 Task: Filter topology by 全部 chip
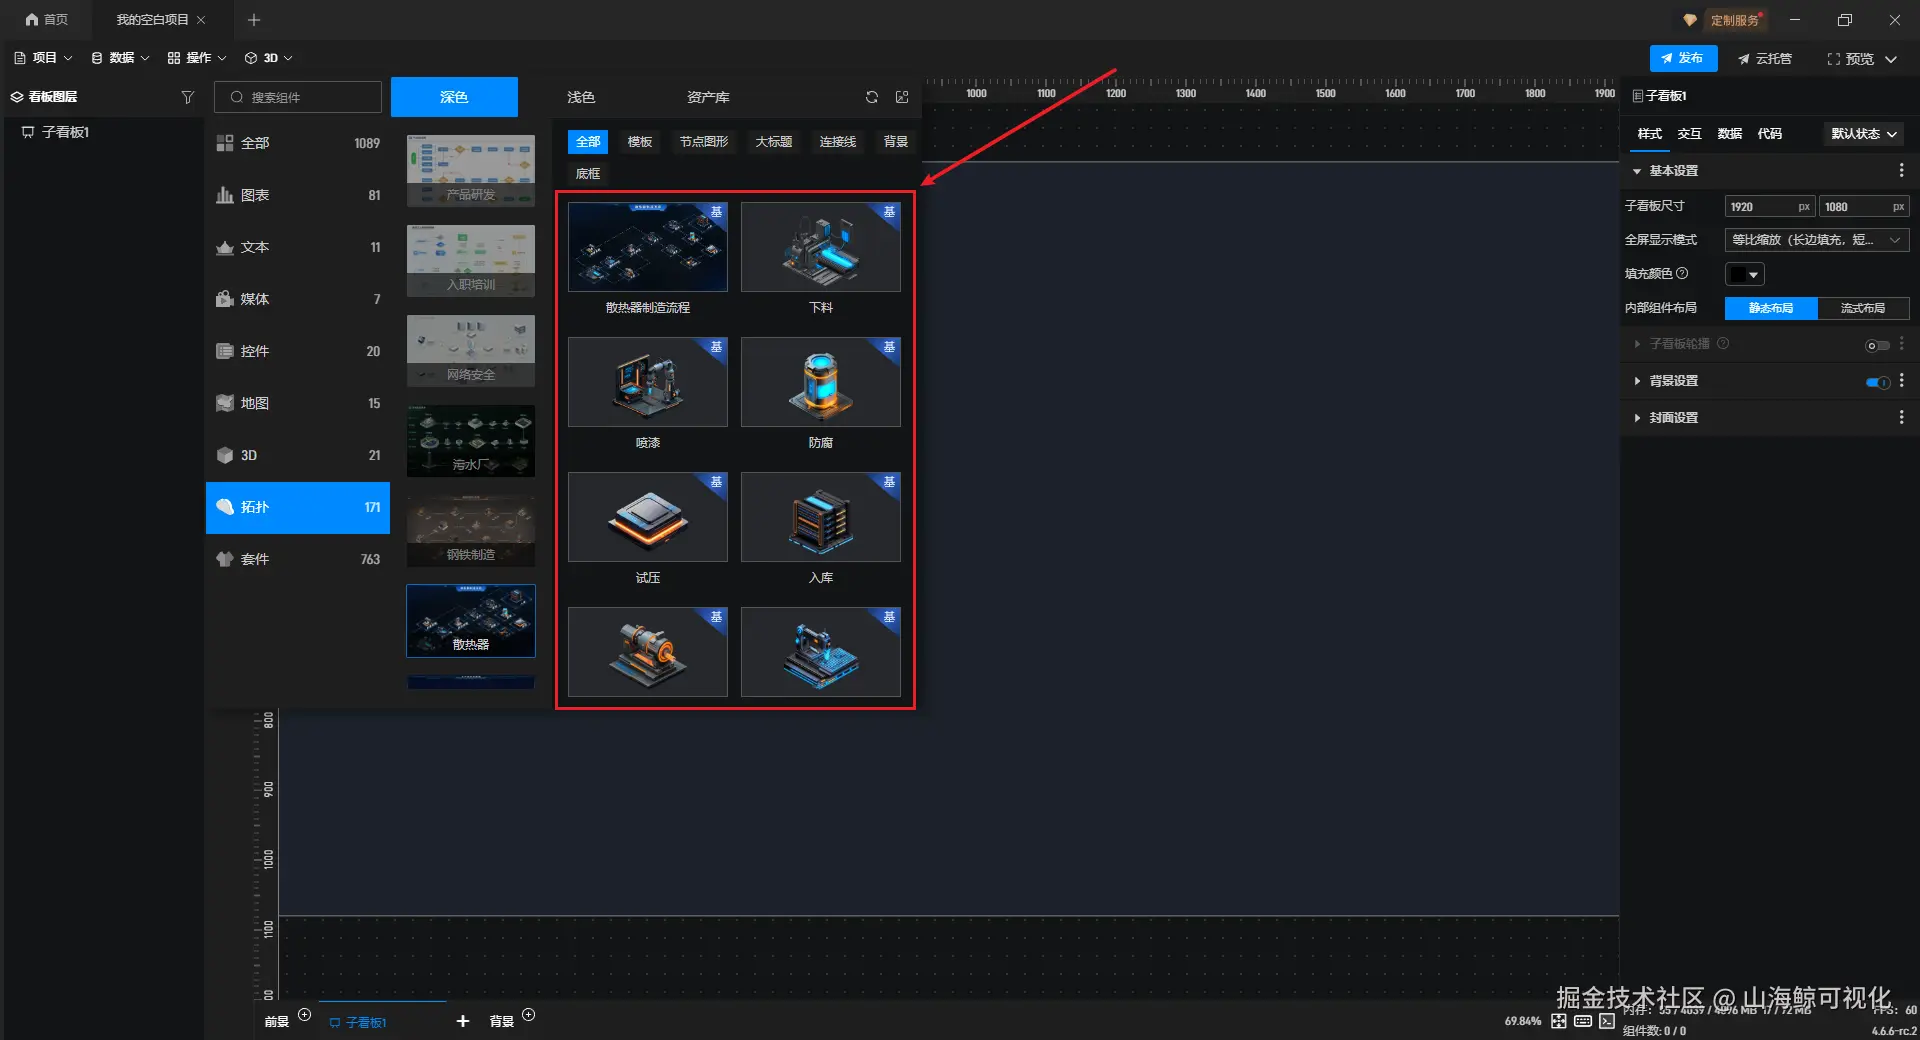click(x=588, y=142)
